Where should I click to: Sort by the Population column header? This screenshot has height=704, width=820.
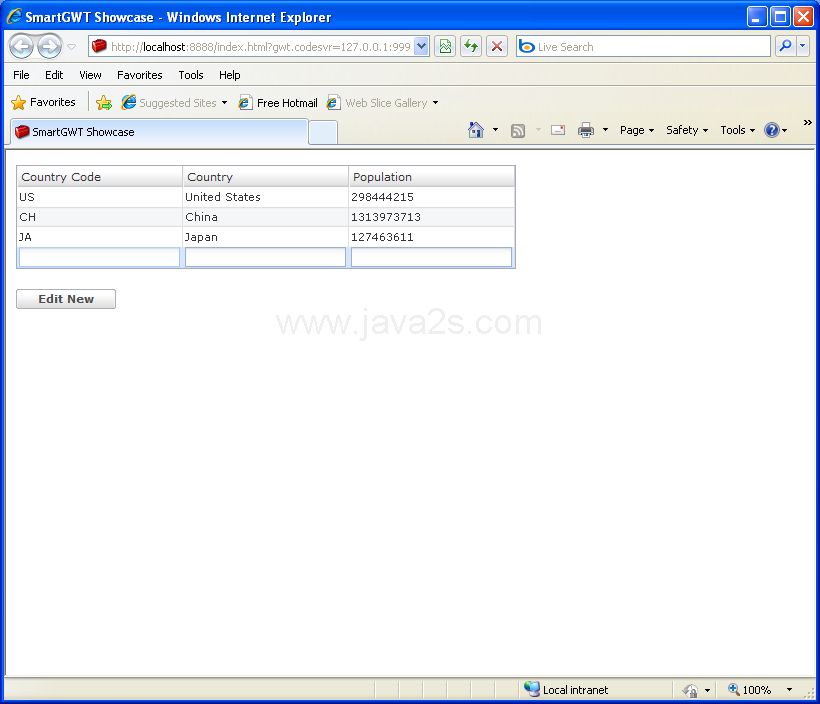[431, 177]
